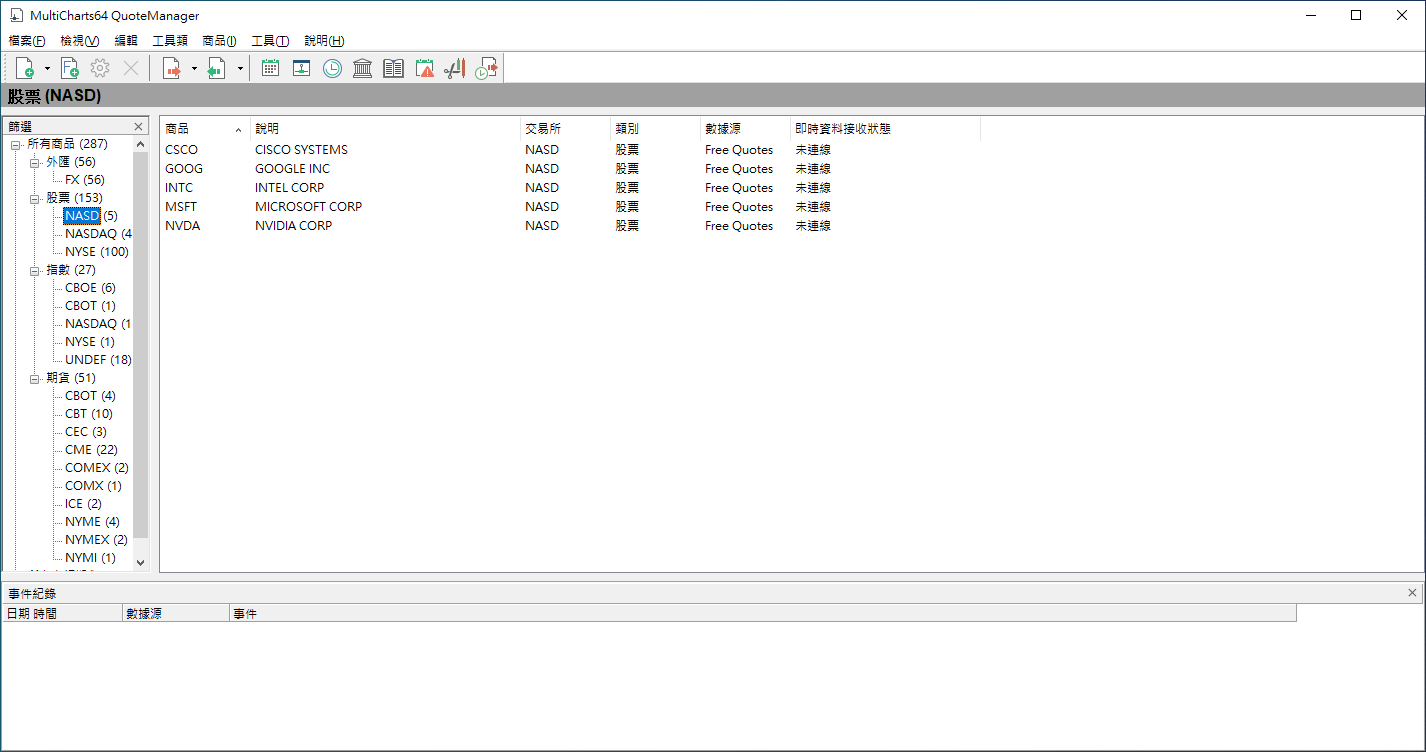Open the dropdown arrow next to import data icon

(194, 68)
